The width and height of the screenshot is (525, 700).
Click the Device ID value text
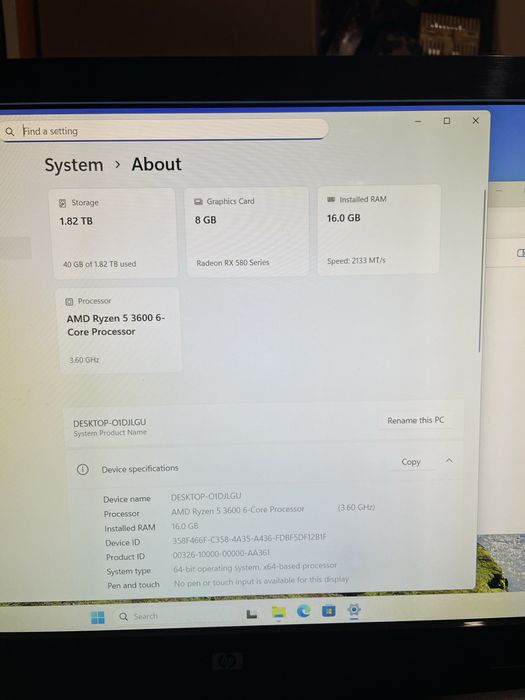click(x=250, y=538)
